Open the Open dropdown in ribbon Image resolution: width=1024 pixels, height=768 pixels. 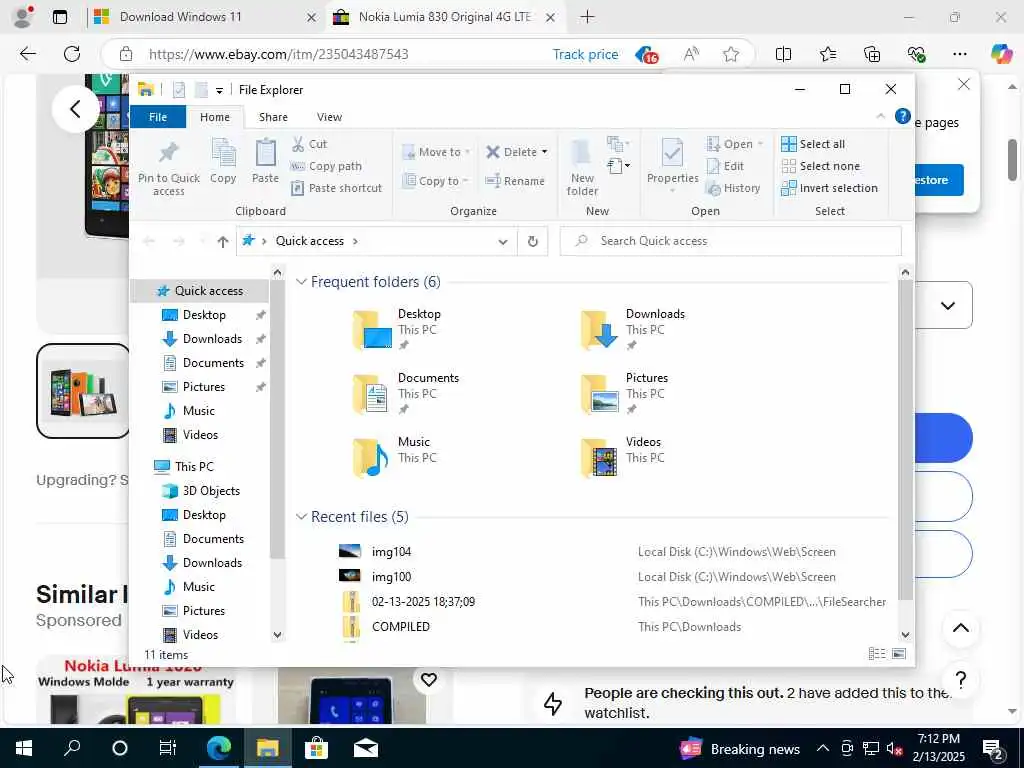[735, 144]
